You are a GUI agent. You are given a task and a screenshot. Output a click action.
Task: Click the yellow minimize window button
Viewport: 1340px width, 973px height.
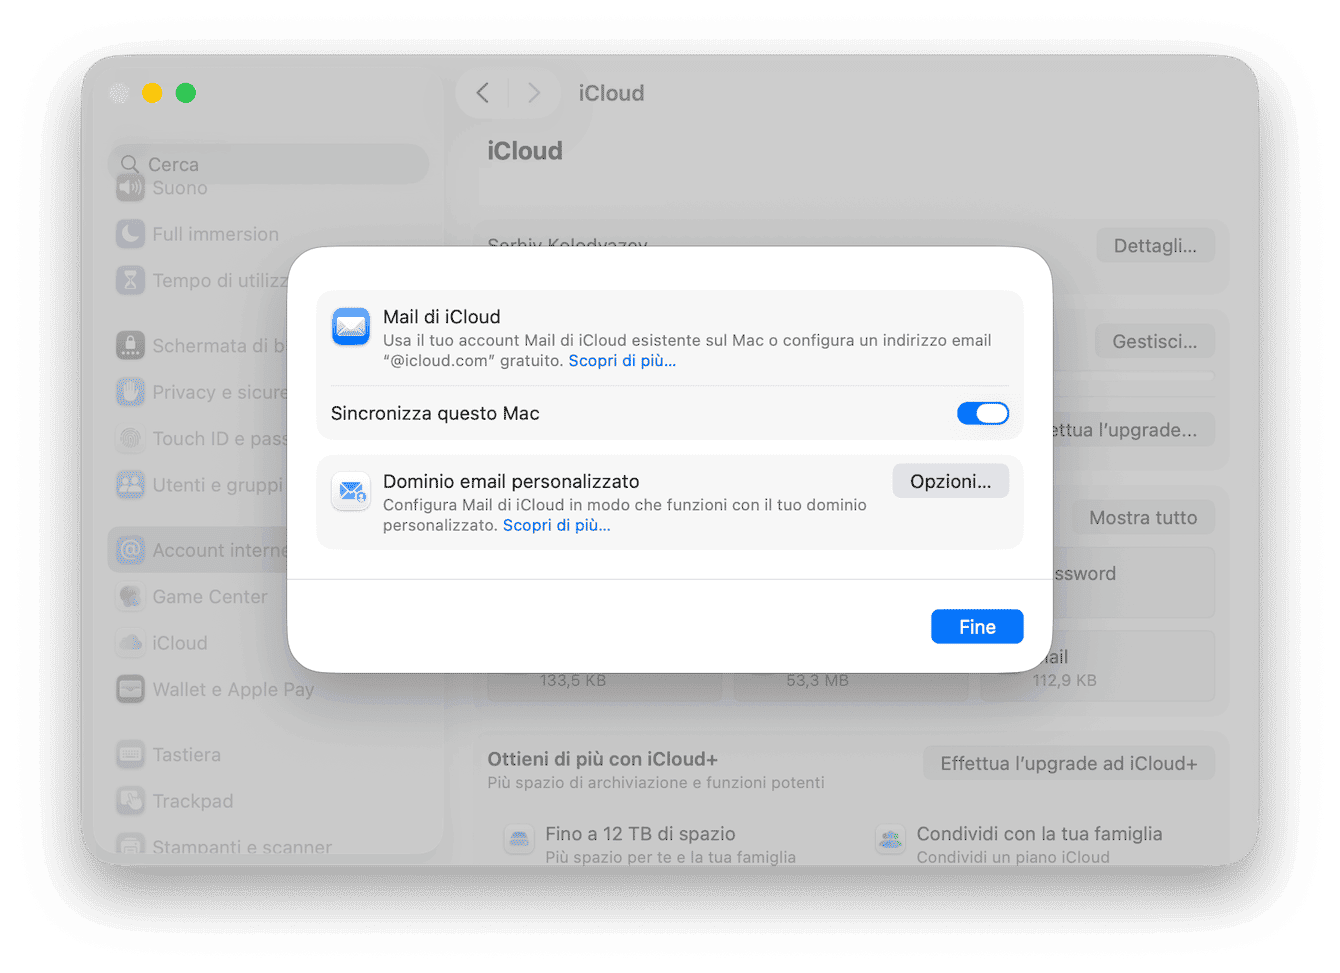point(152,93)
